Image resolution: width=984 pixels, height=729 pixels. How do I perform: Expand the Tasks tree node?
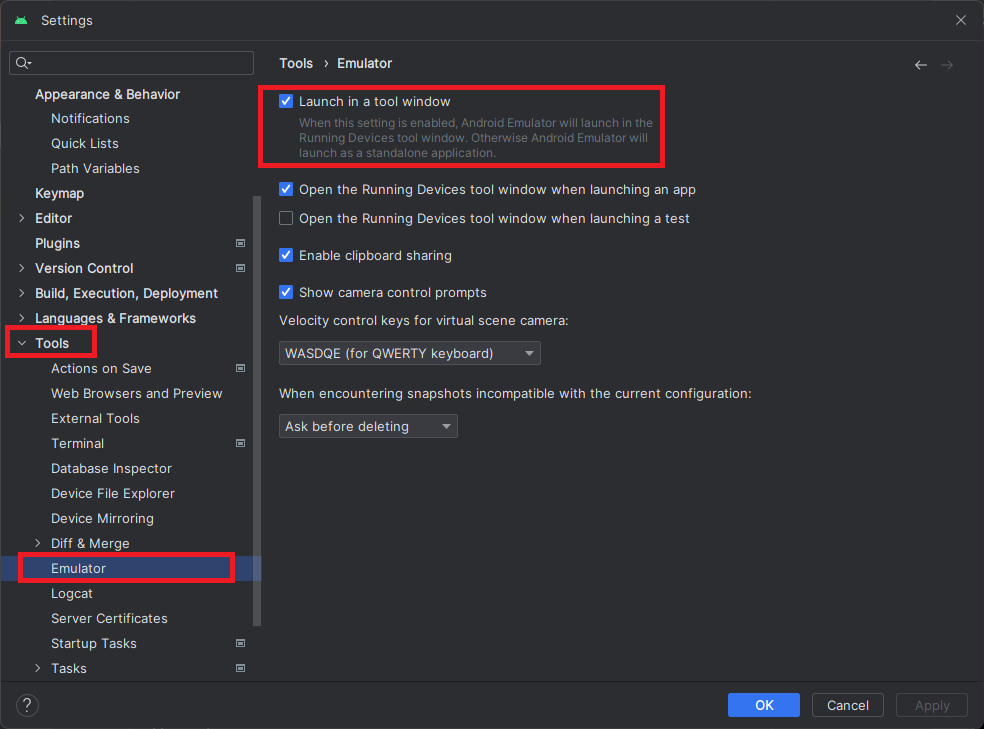pyautogui.click(x=38, y=668)
